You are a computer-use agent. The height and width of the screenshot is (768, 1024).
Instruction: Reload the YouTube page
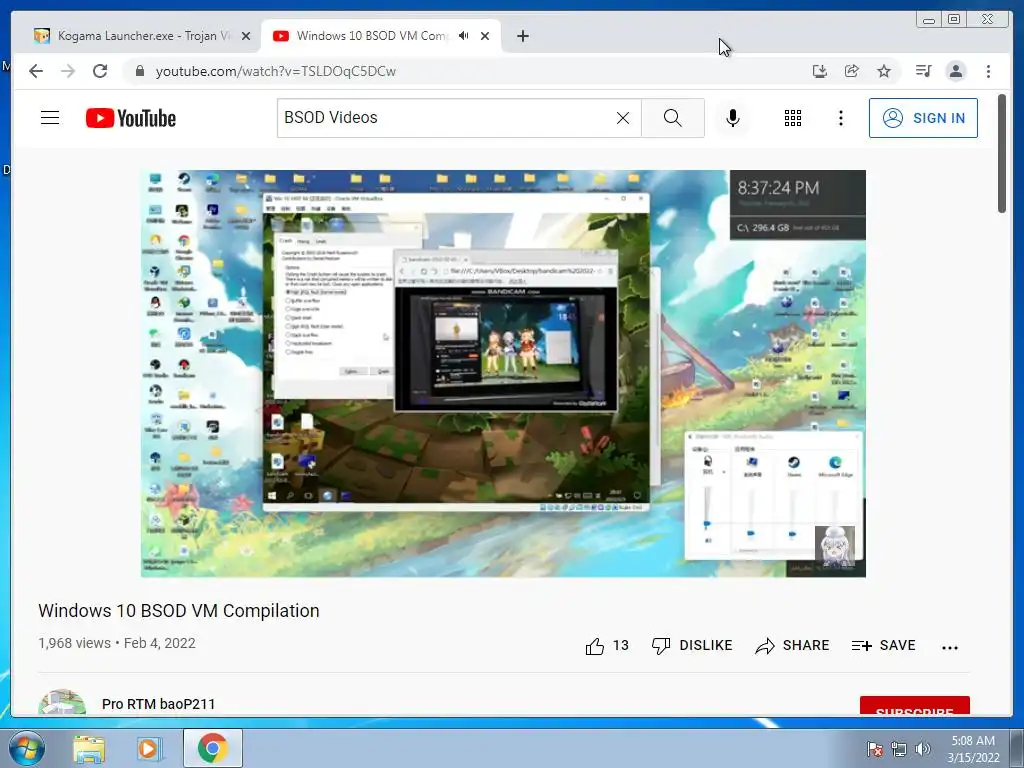coord(100,71)
